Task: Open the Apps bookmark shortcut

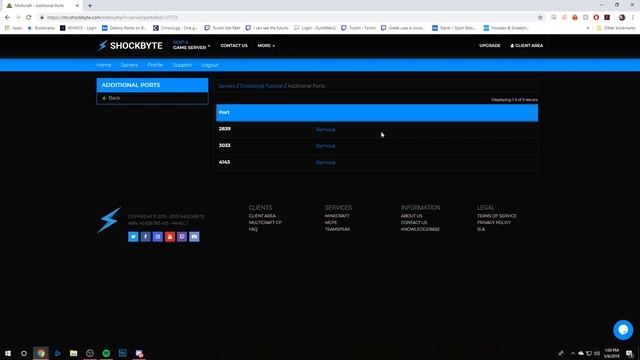Action: [13, 28]
